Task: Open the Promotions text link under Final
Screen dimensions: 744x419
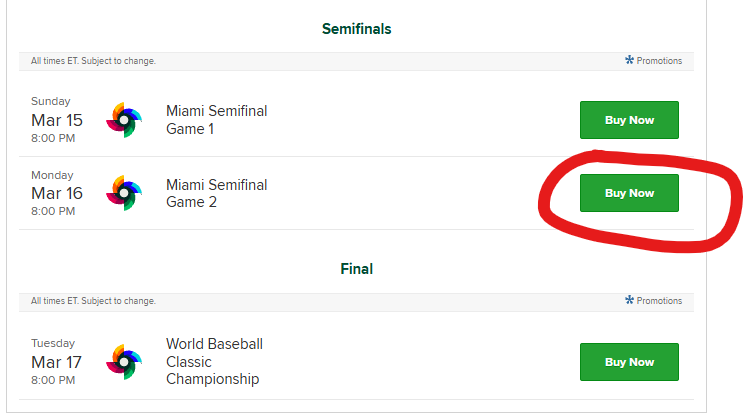Action: tap(659, 301)
